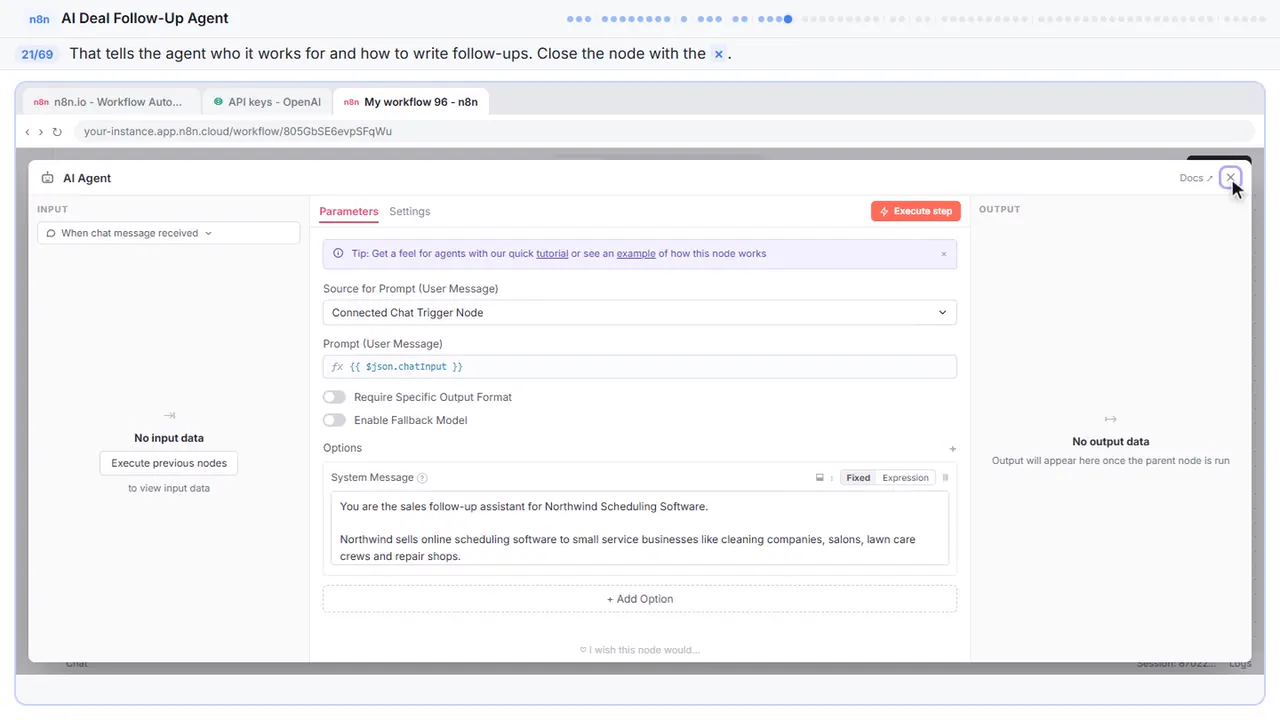Open the Docs link for AI Agent
1280x720 pixels.
click(x=1196, y=178)
